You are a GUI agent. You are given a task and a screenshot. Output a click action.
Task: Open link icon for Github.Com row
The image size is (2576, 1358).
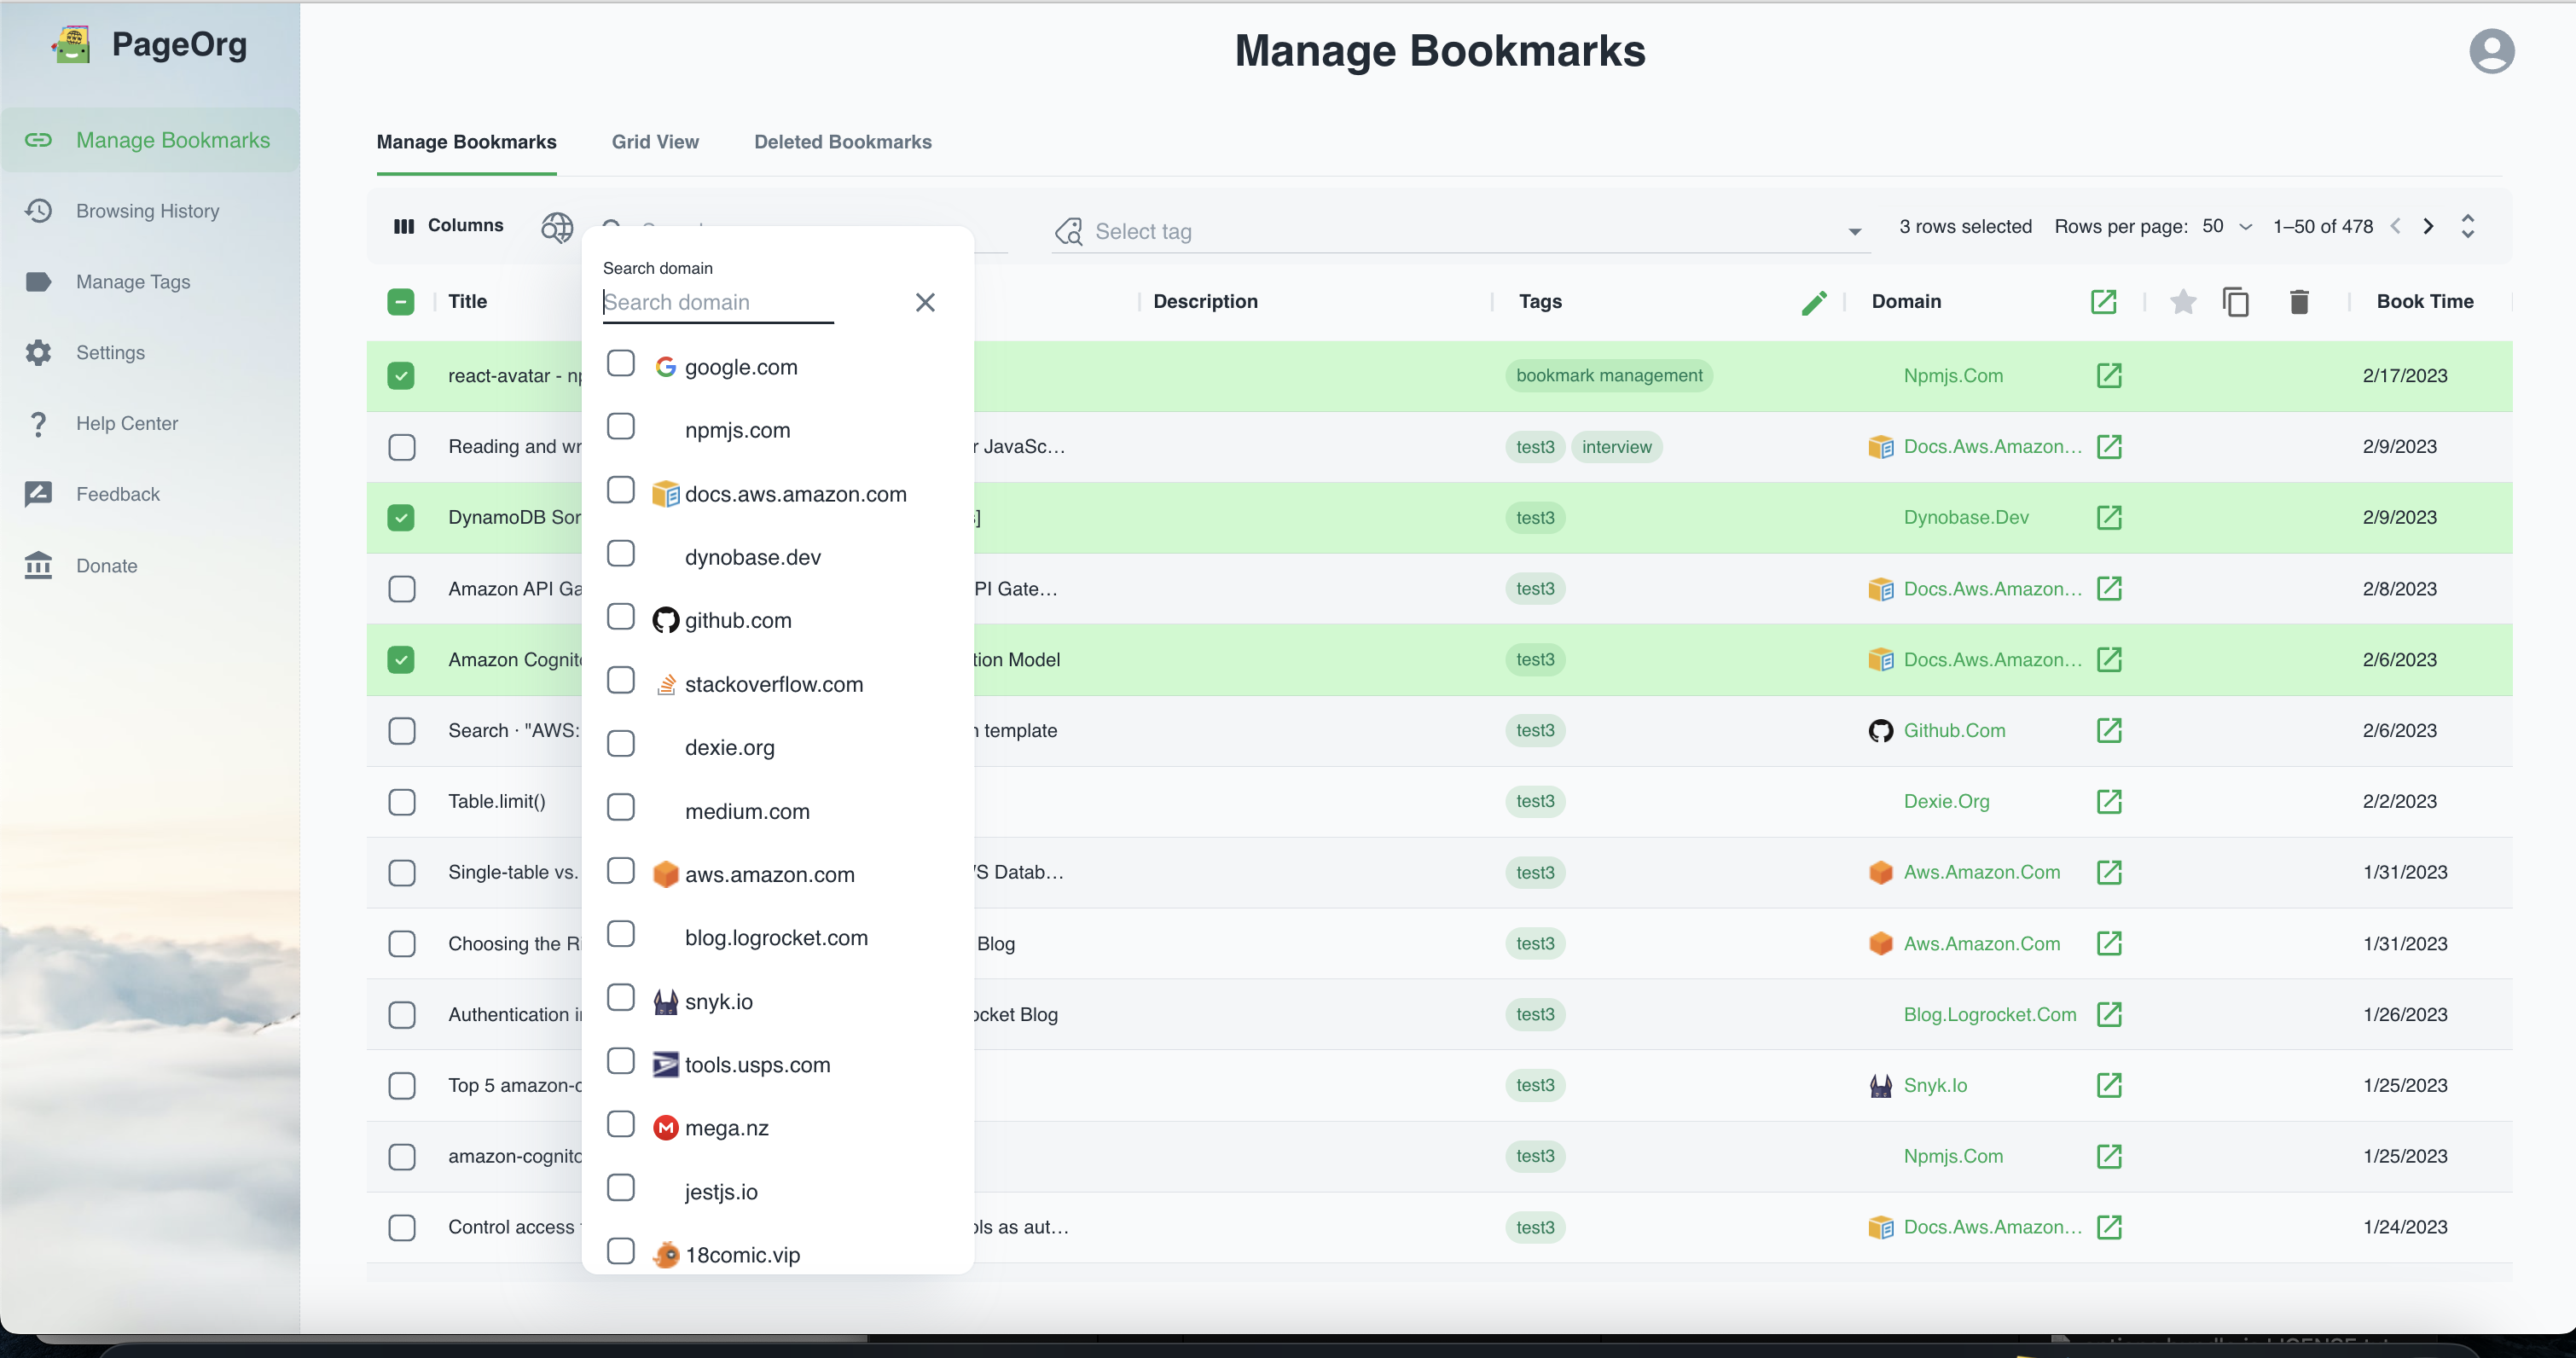(x=2109, y=731)
